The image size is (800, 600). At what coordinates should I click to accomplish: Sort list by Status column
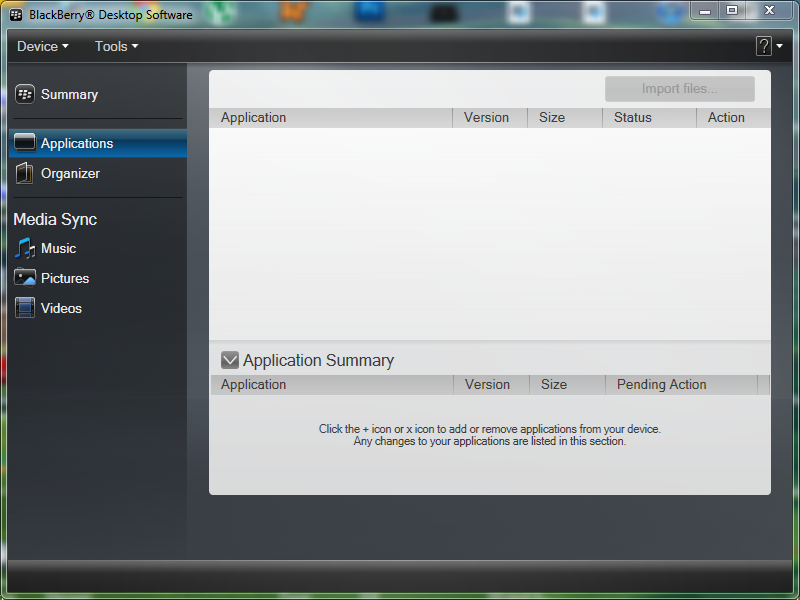[x=649, y=118]
